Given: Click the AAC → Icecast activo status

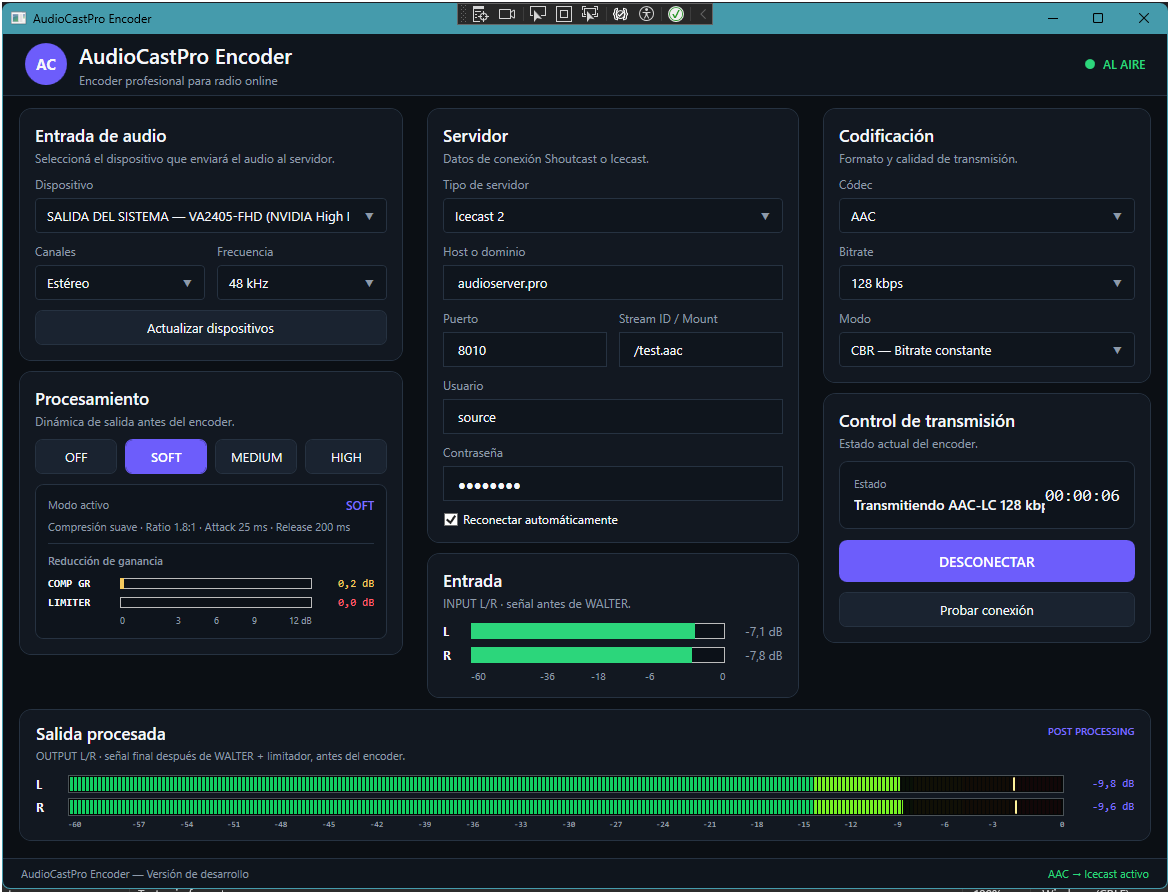Looking at the screenshot, I should (x=1098, y=874).
